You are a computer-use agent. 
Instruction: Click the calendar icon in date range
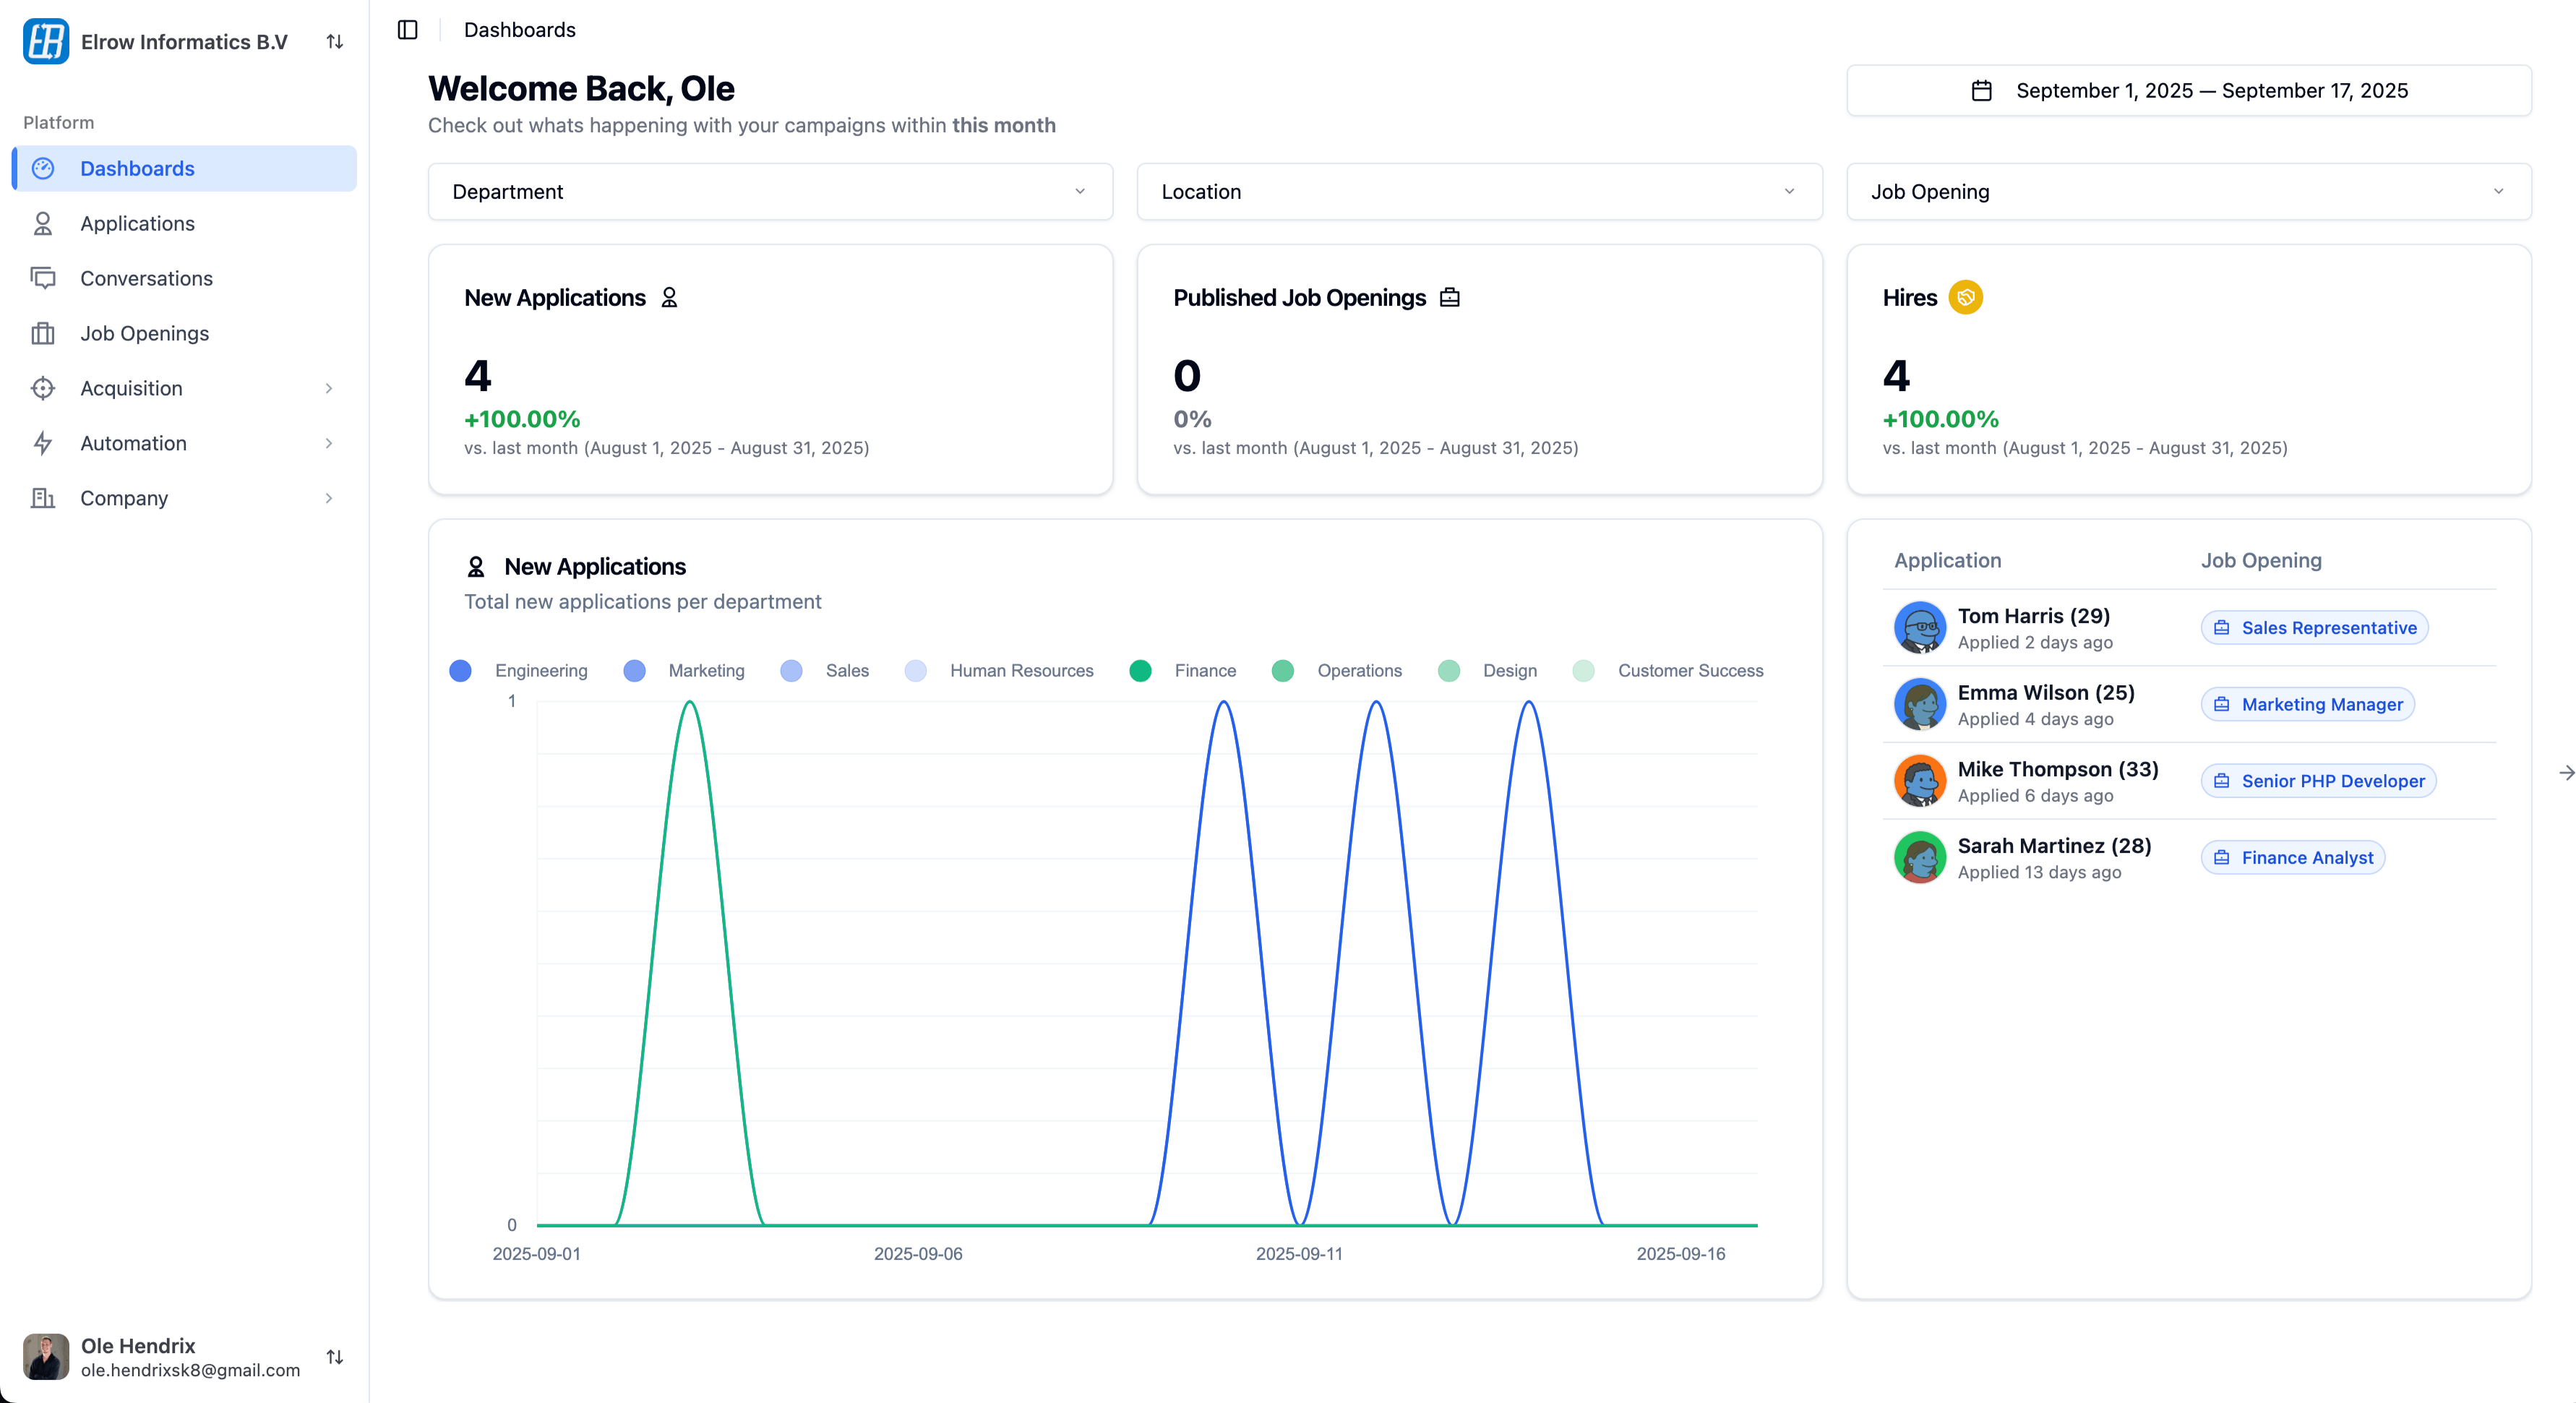(1981, 91)
